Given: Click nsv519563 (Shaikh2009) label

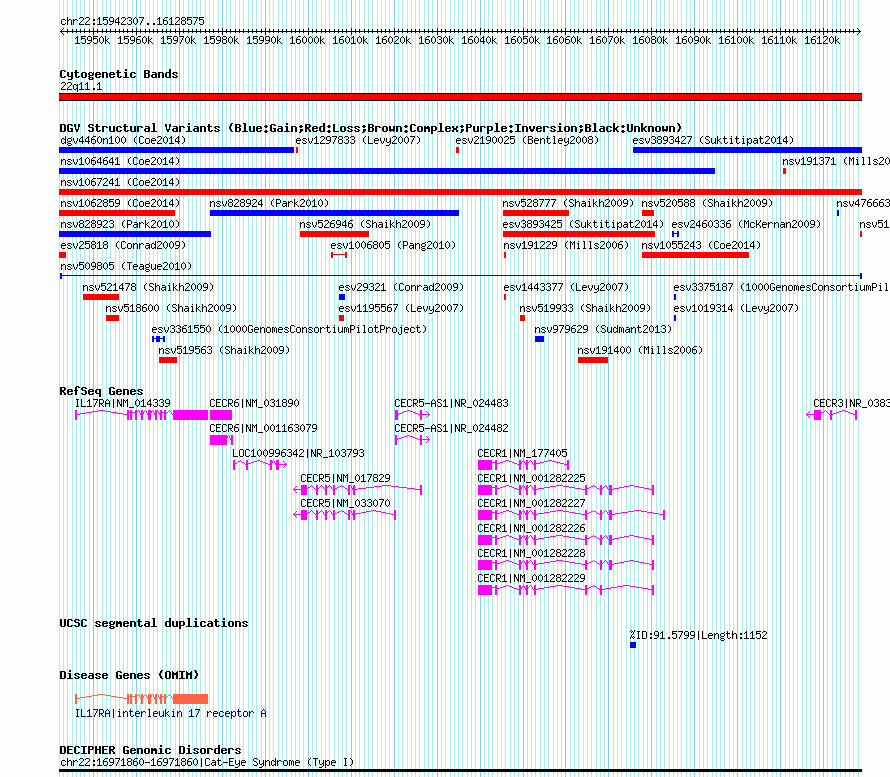Looking at the screenshot, I should [224, 350].
